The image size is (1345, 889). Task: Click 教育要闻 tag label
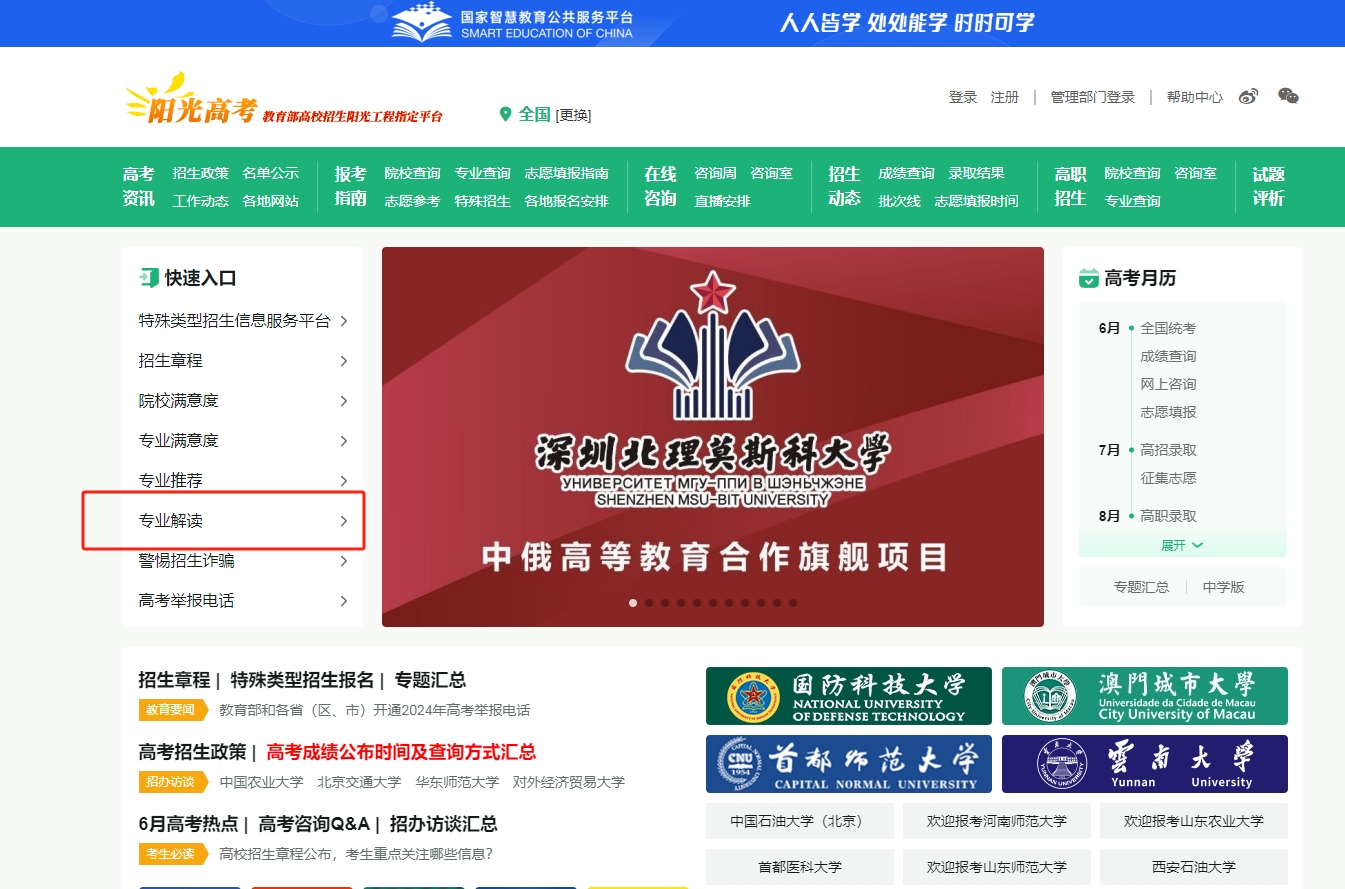[172, 710]
